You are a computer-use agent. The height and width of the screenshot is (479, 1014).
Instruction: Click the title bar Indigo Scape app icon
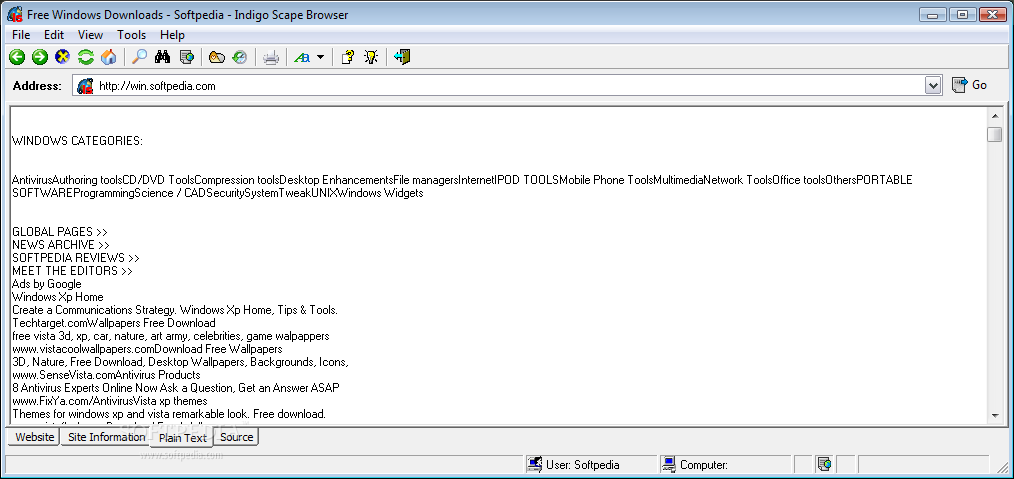click(15, 14)
